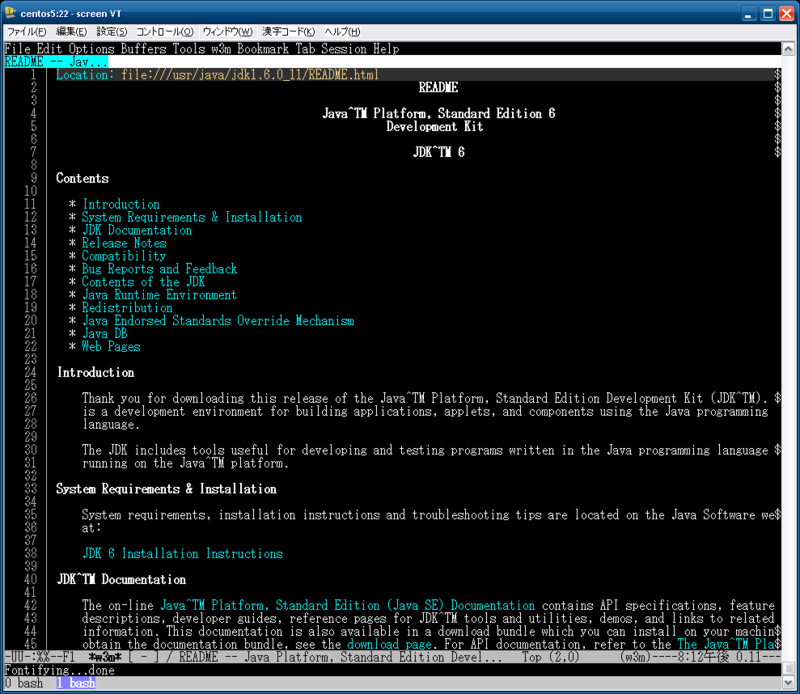Open Emacs Options menu

click(x=92, y=49)
